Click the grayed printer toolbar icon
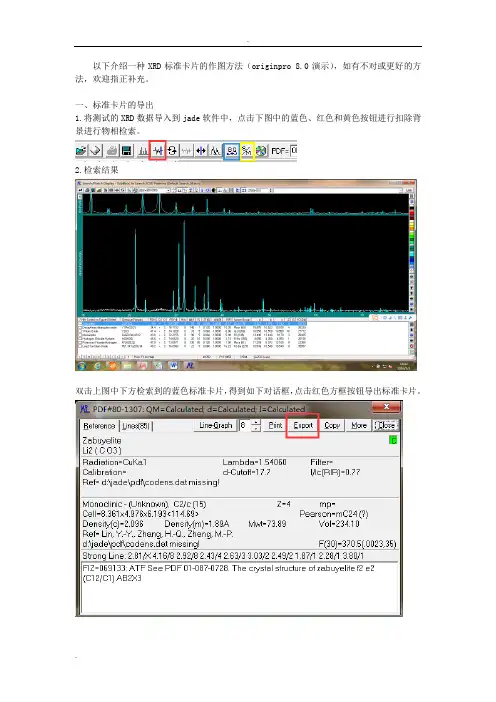 (x=112, y=151)
